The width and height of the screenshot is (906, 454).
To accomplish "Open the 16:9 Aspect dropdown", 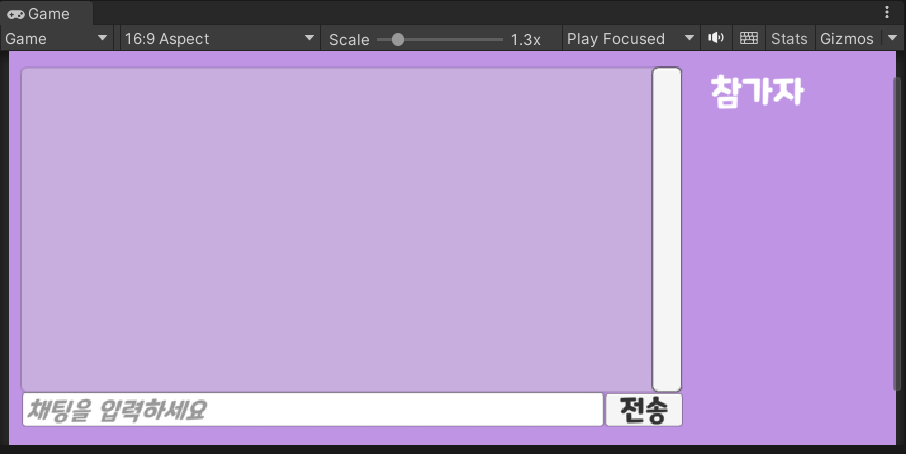I will coord(220,39).
